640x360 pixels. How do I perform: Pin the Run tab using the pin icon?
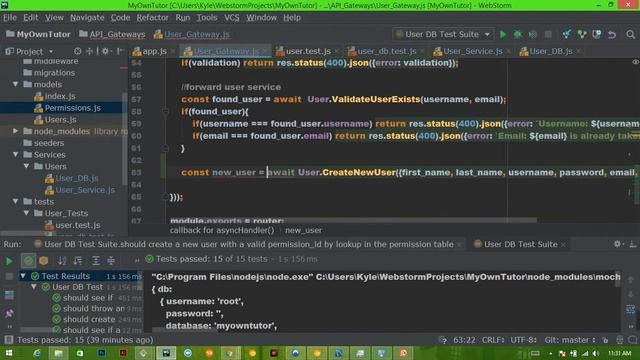[x=9, y=313]
